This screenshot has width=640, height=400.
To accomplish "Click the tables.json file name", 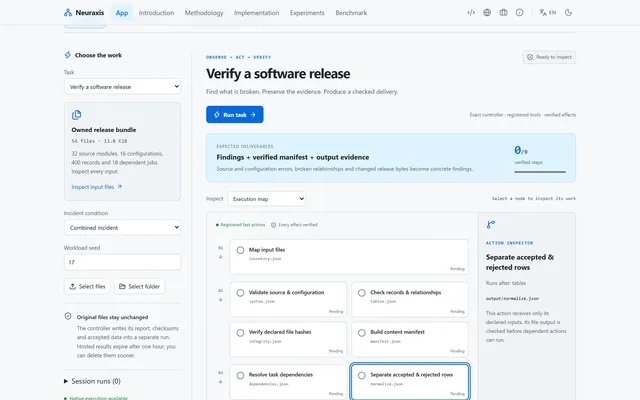I will click(383, 301).
